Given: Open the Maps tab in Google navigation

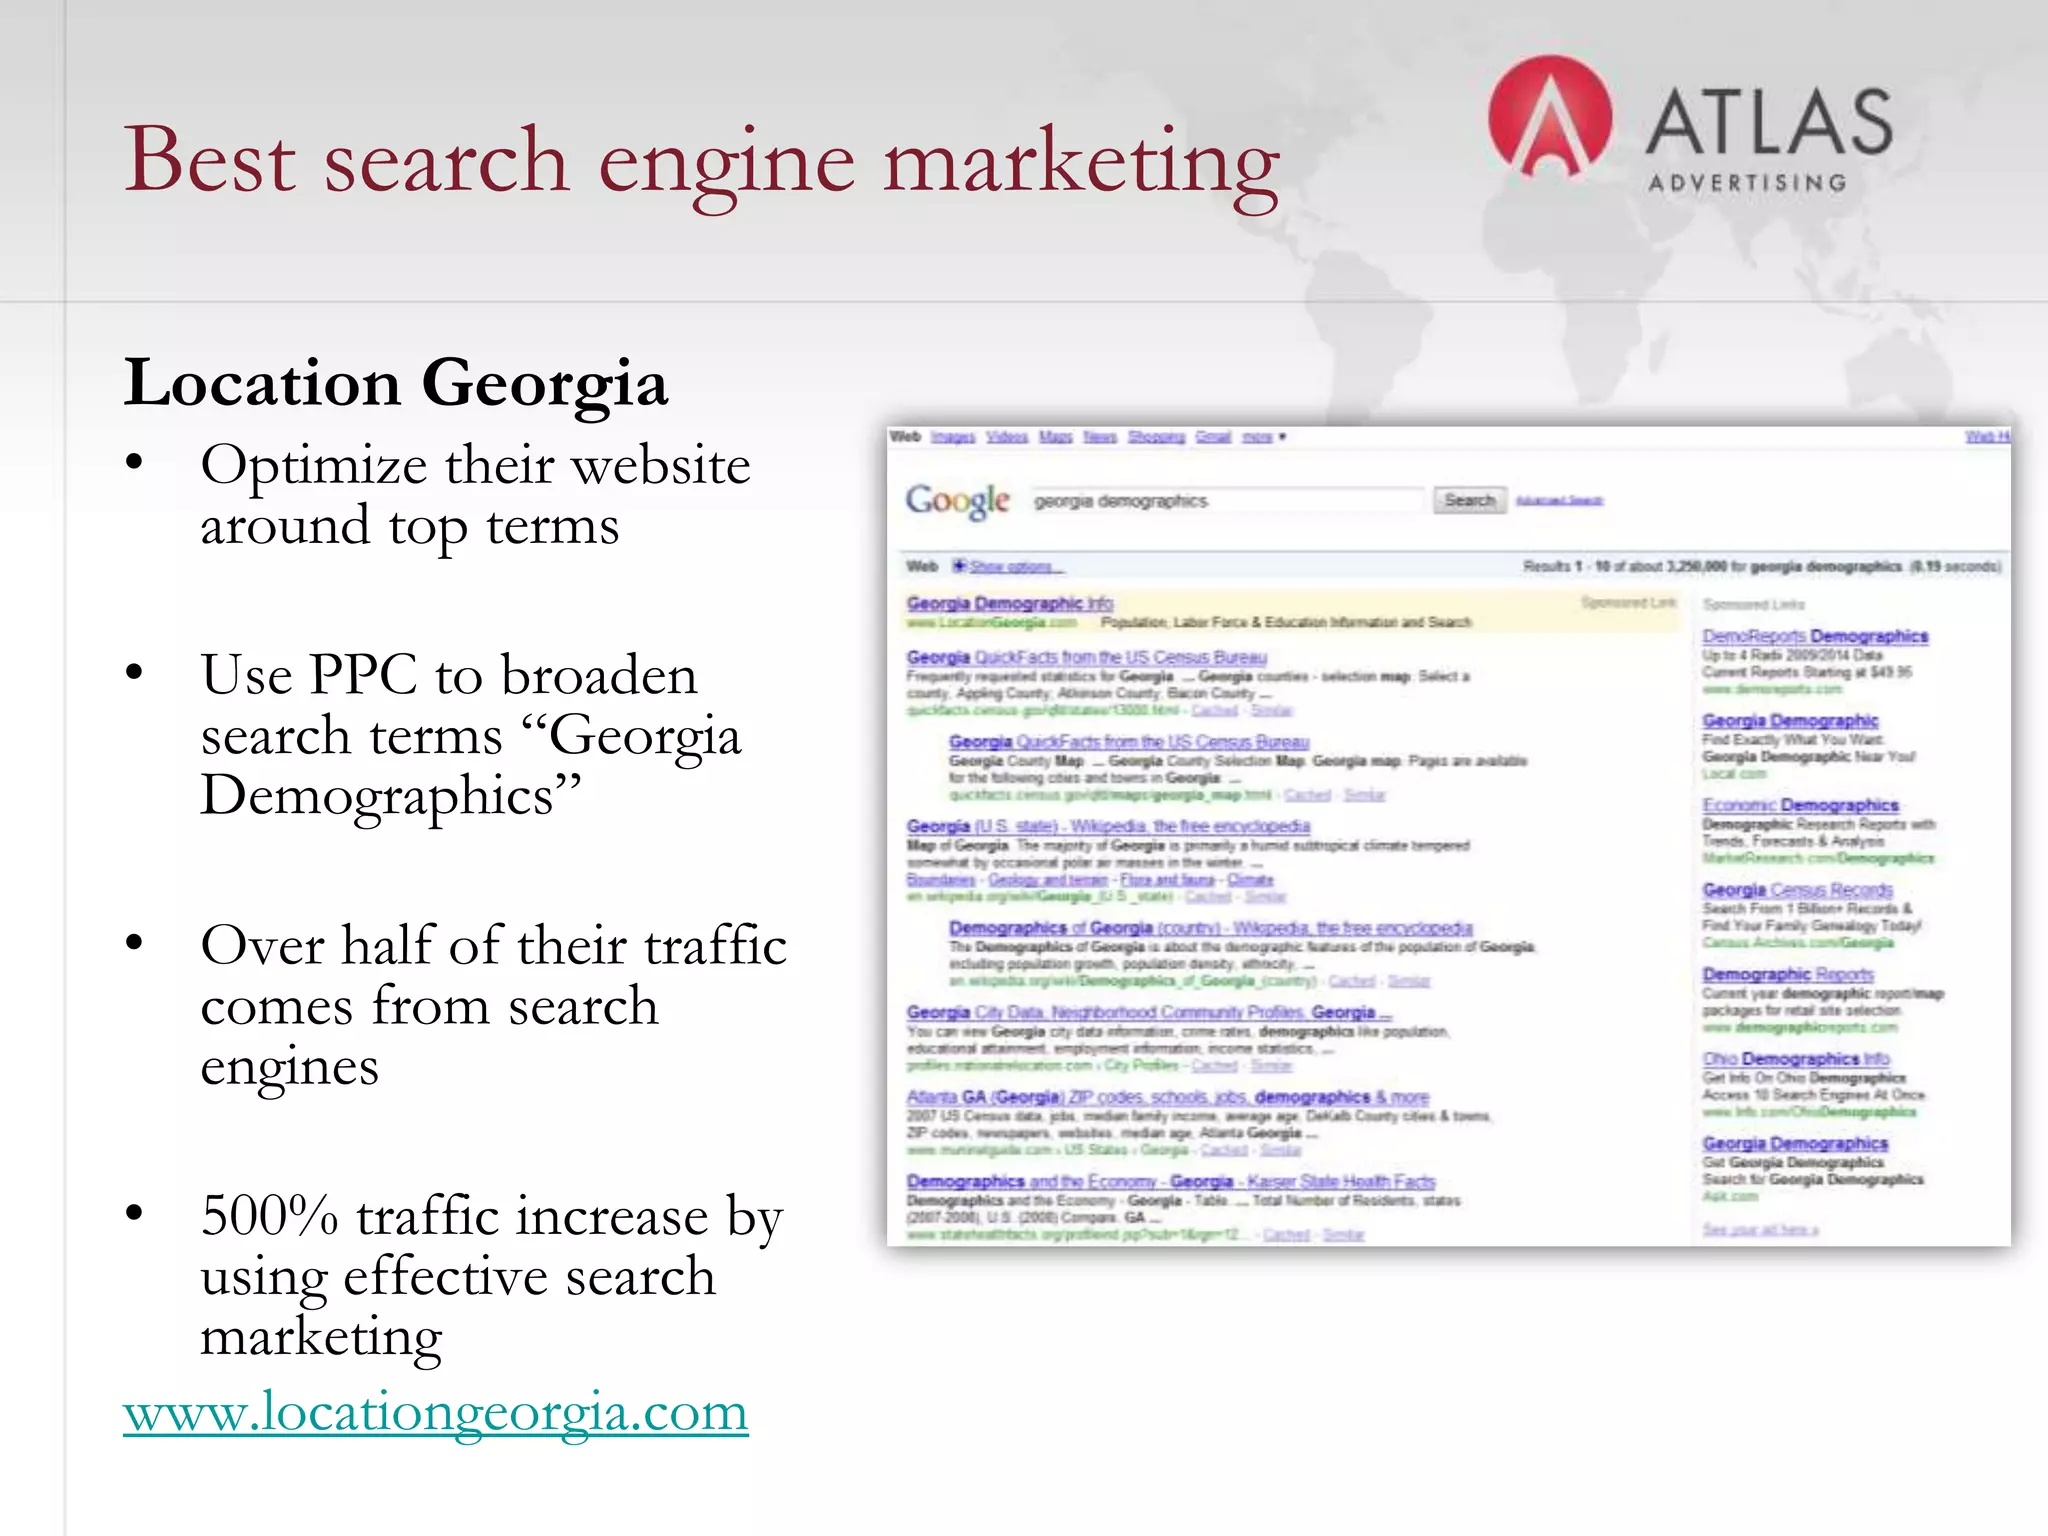Looking at the screenshot, I should [x=1055, y=437].
